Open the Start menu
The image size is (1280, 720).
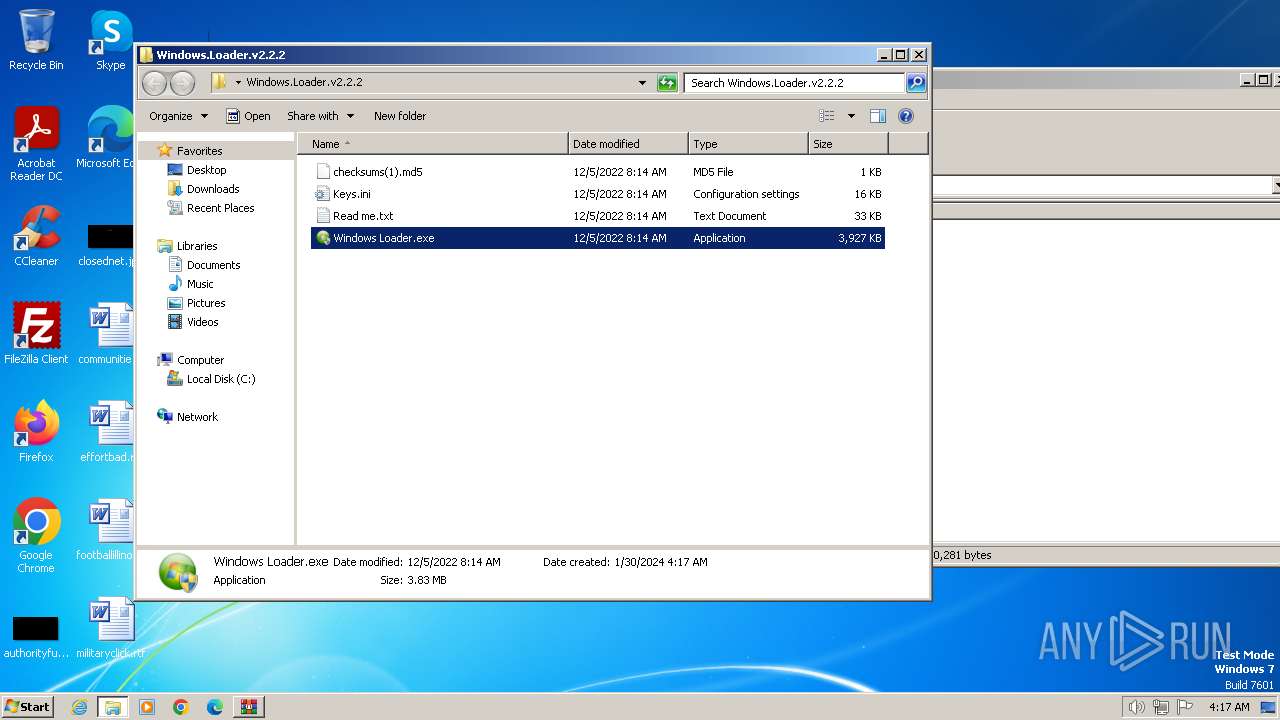pyautogui.click(x=27, y=707)
